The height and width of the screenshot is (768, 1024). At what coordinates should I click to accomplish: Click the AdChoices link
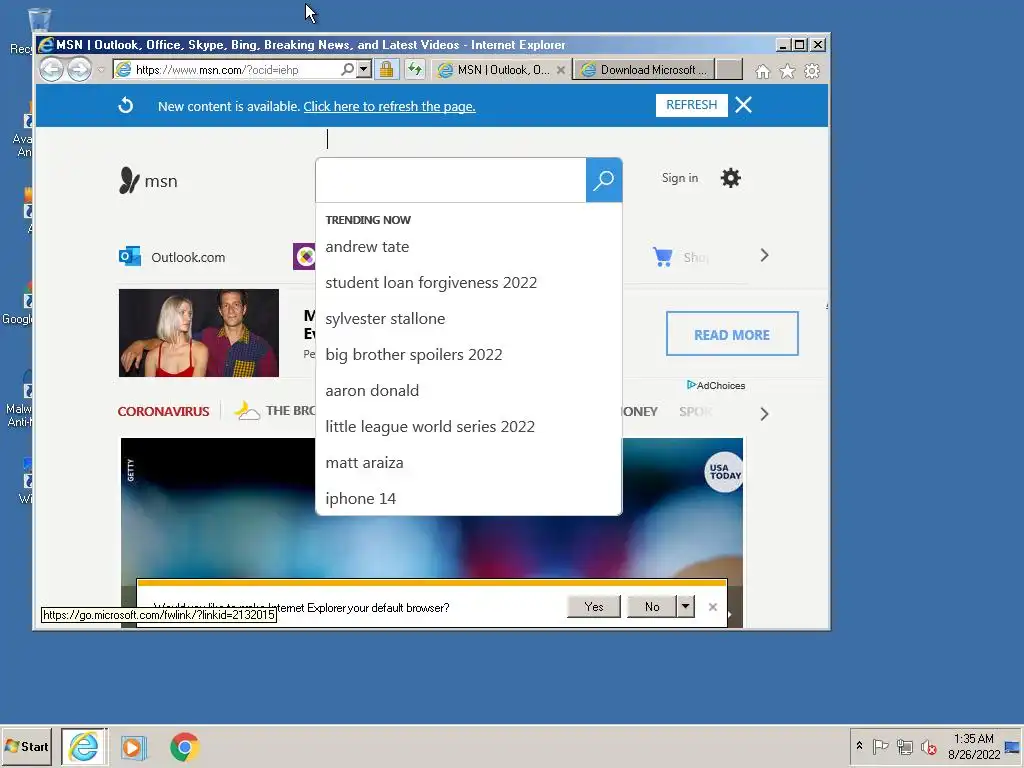click(x=716, y=385)
